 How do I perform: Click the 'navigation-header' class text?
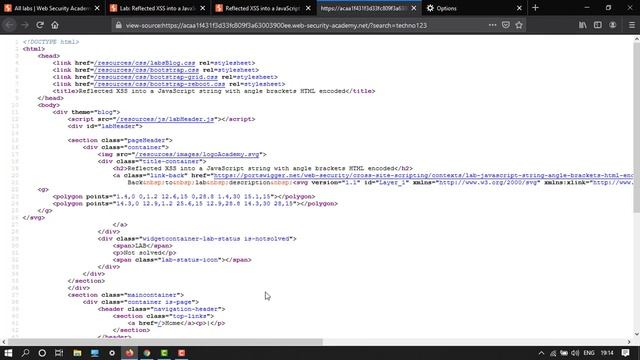pos(187,309)
